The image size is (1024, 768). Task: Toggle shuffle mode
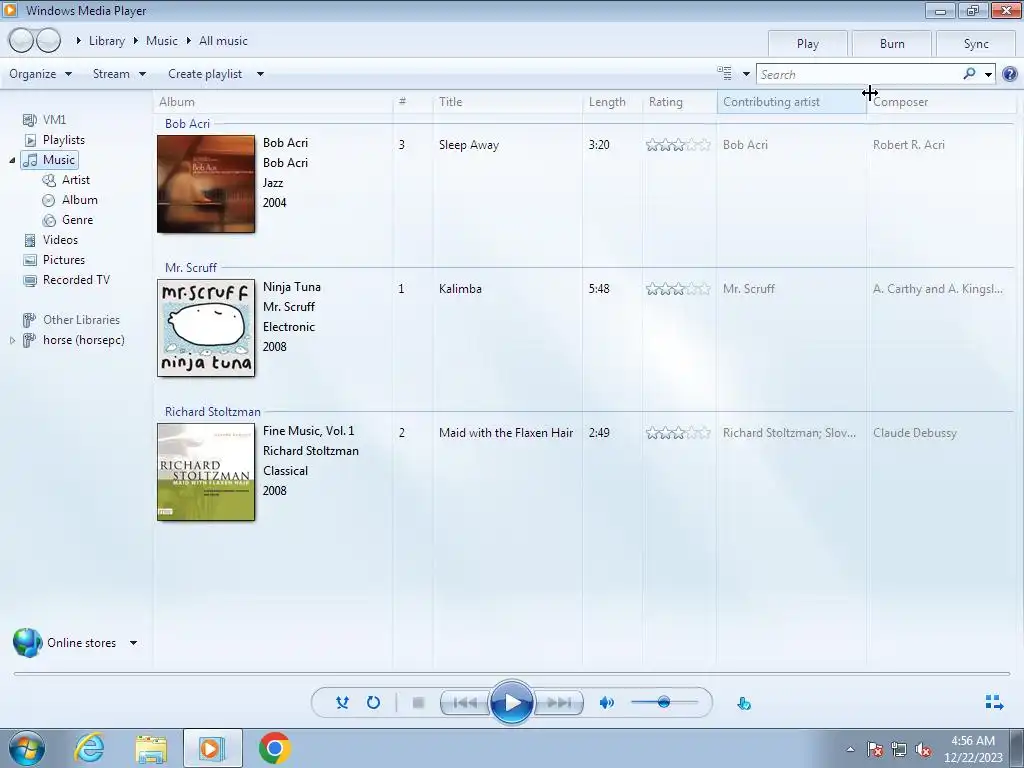tap(342, 703)
